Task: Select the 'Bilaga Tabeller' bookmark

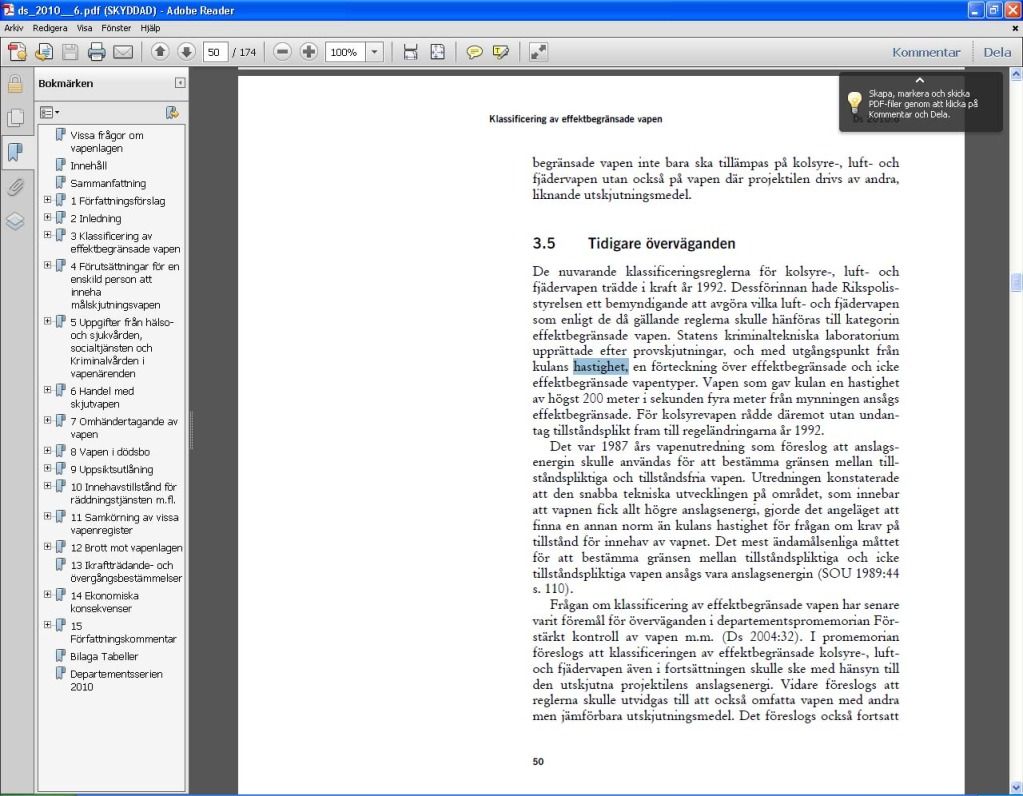Action: 104,656
